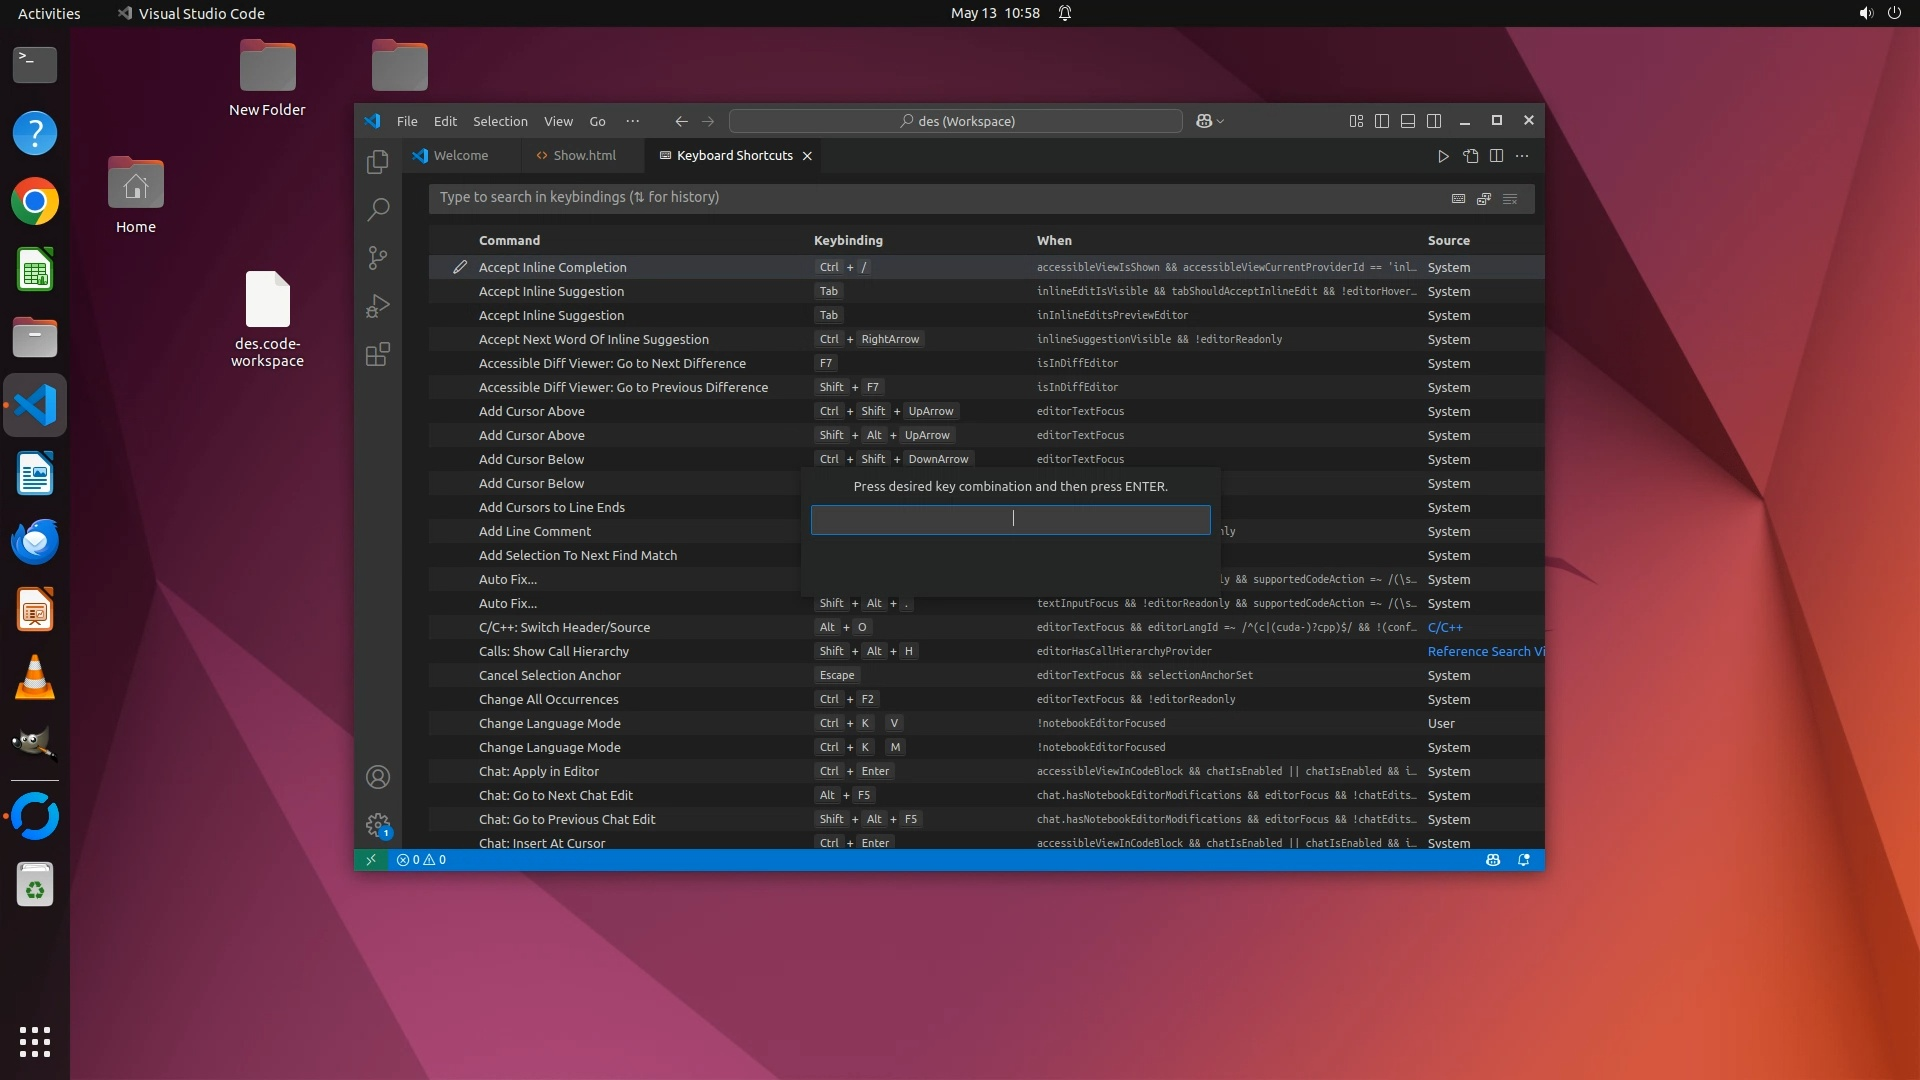Toggle Sort by Precedence in keybindings search

click(x=1484, y=198)
